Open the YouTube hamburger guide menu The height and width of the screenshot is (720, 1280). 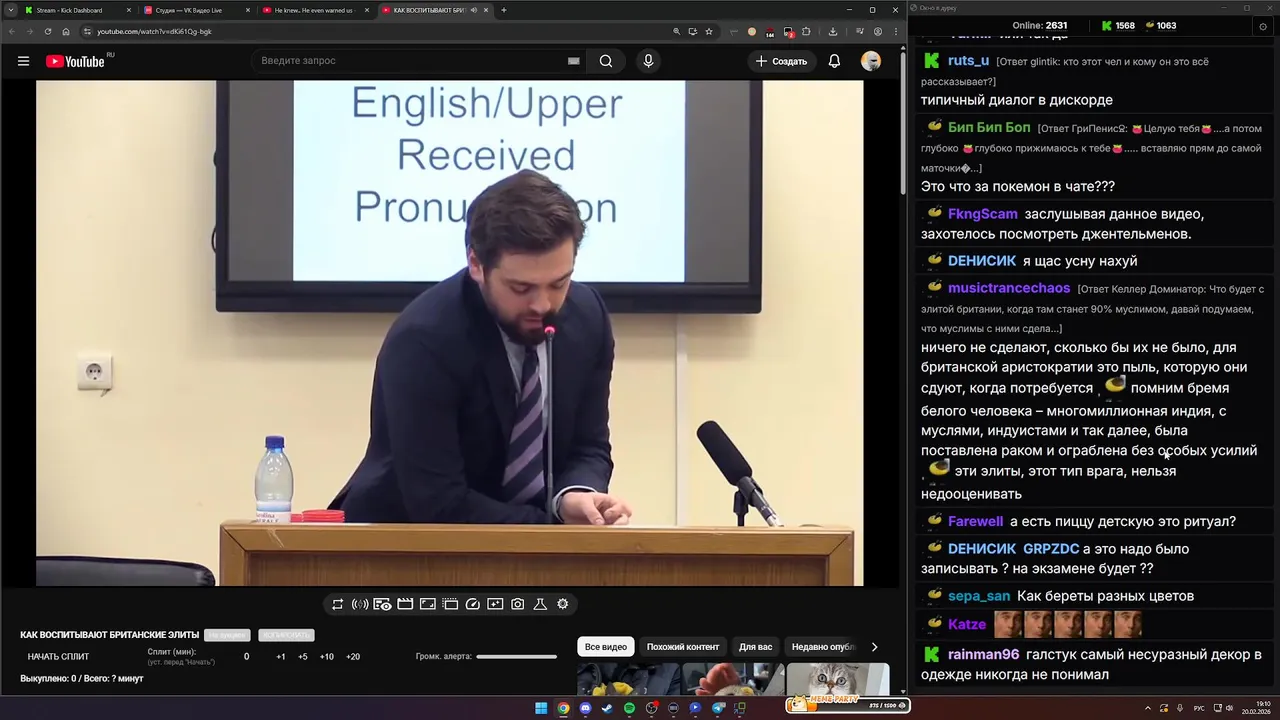point(23,61)
